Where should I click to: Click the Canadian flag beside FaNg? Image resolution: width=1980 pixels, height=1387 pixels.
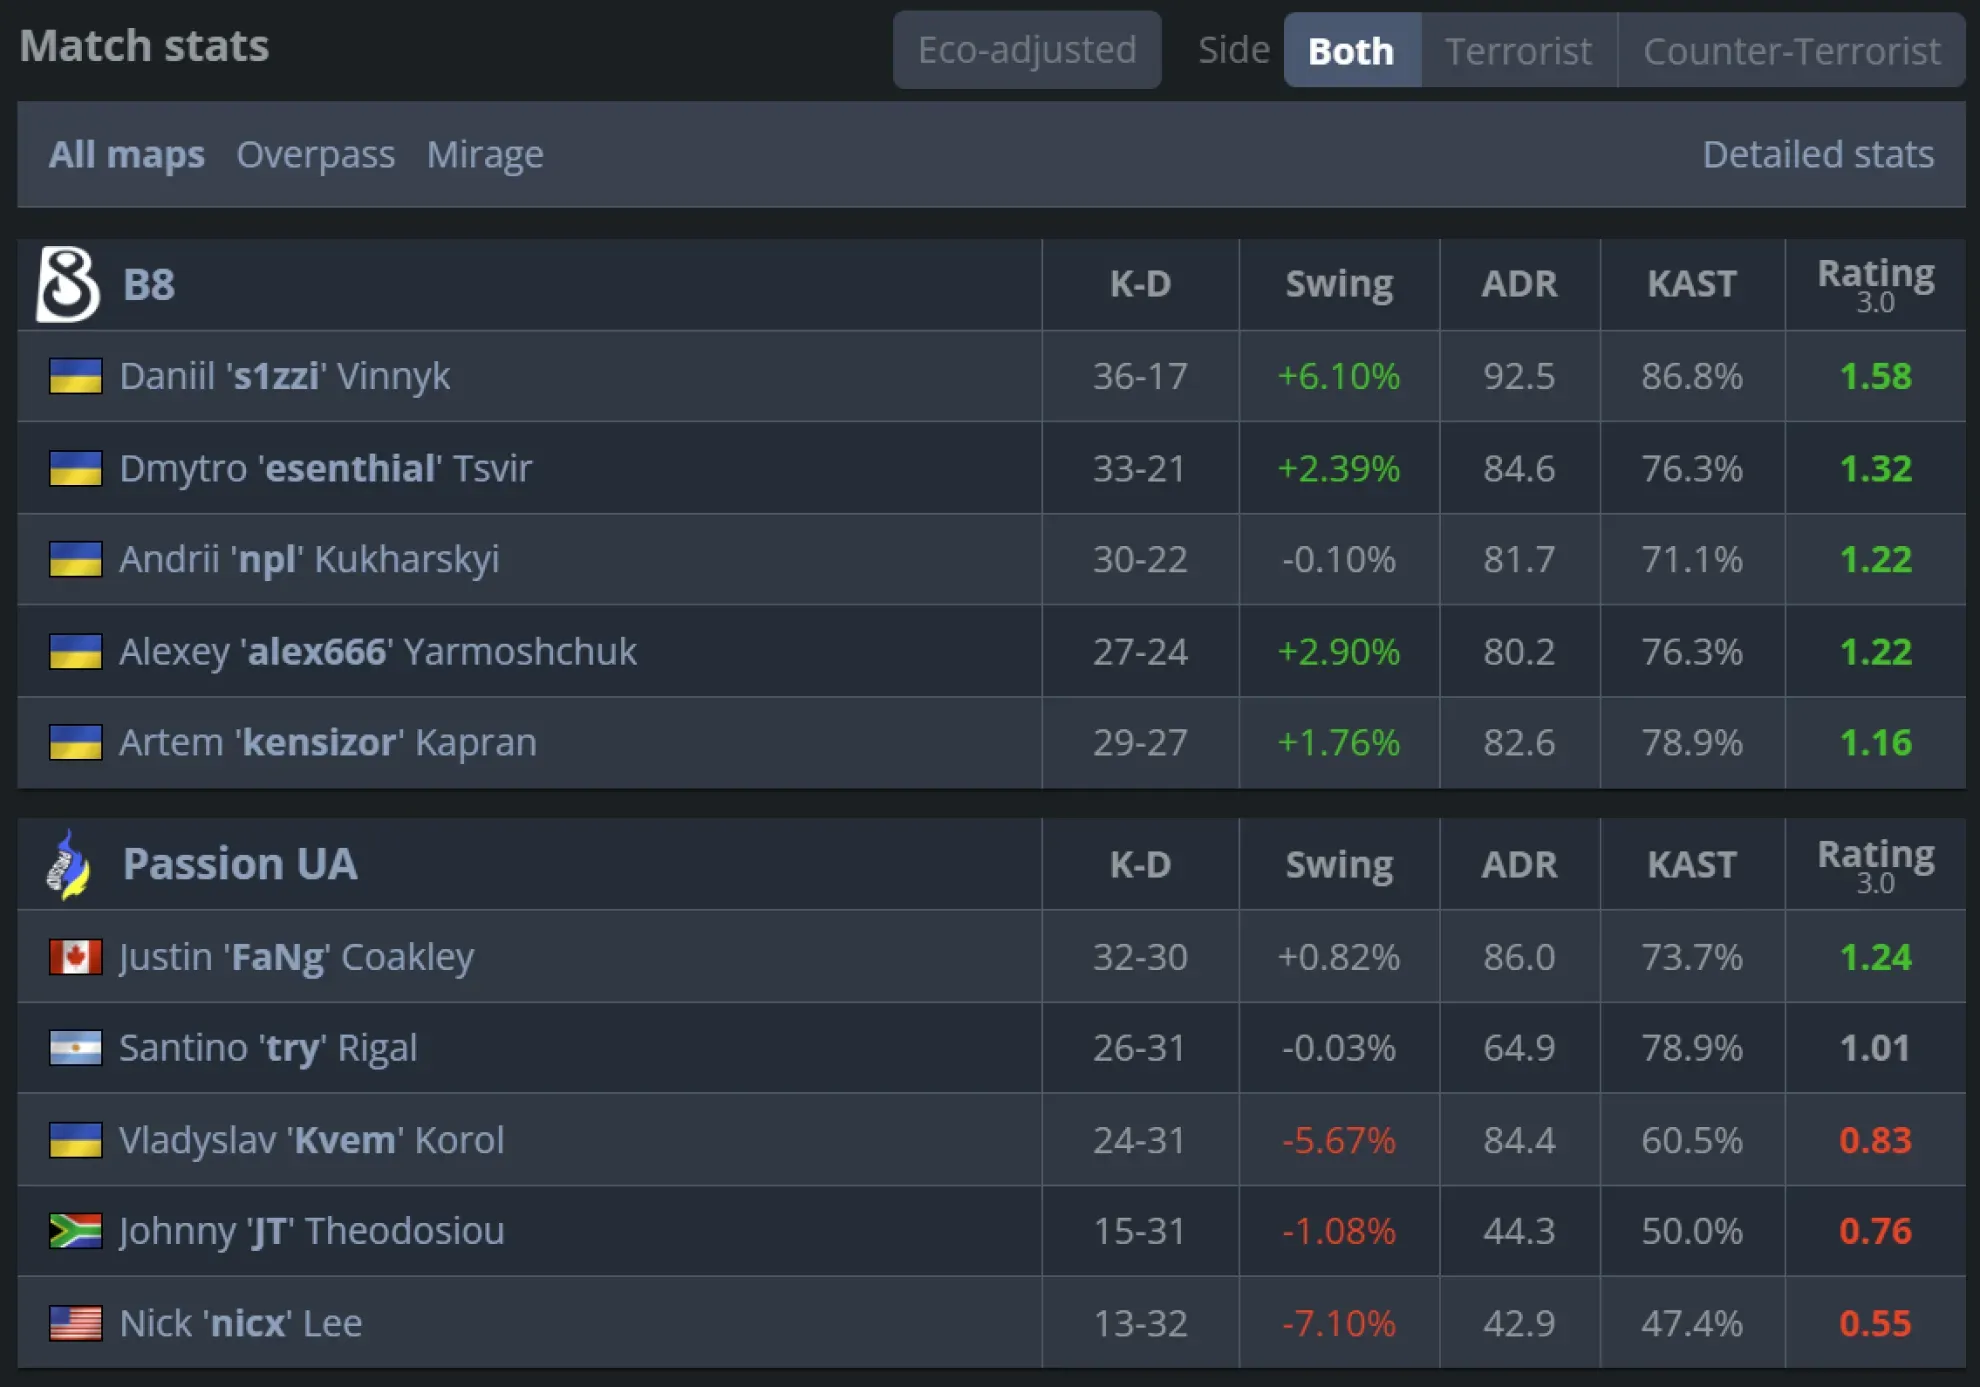click(76, 956)
